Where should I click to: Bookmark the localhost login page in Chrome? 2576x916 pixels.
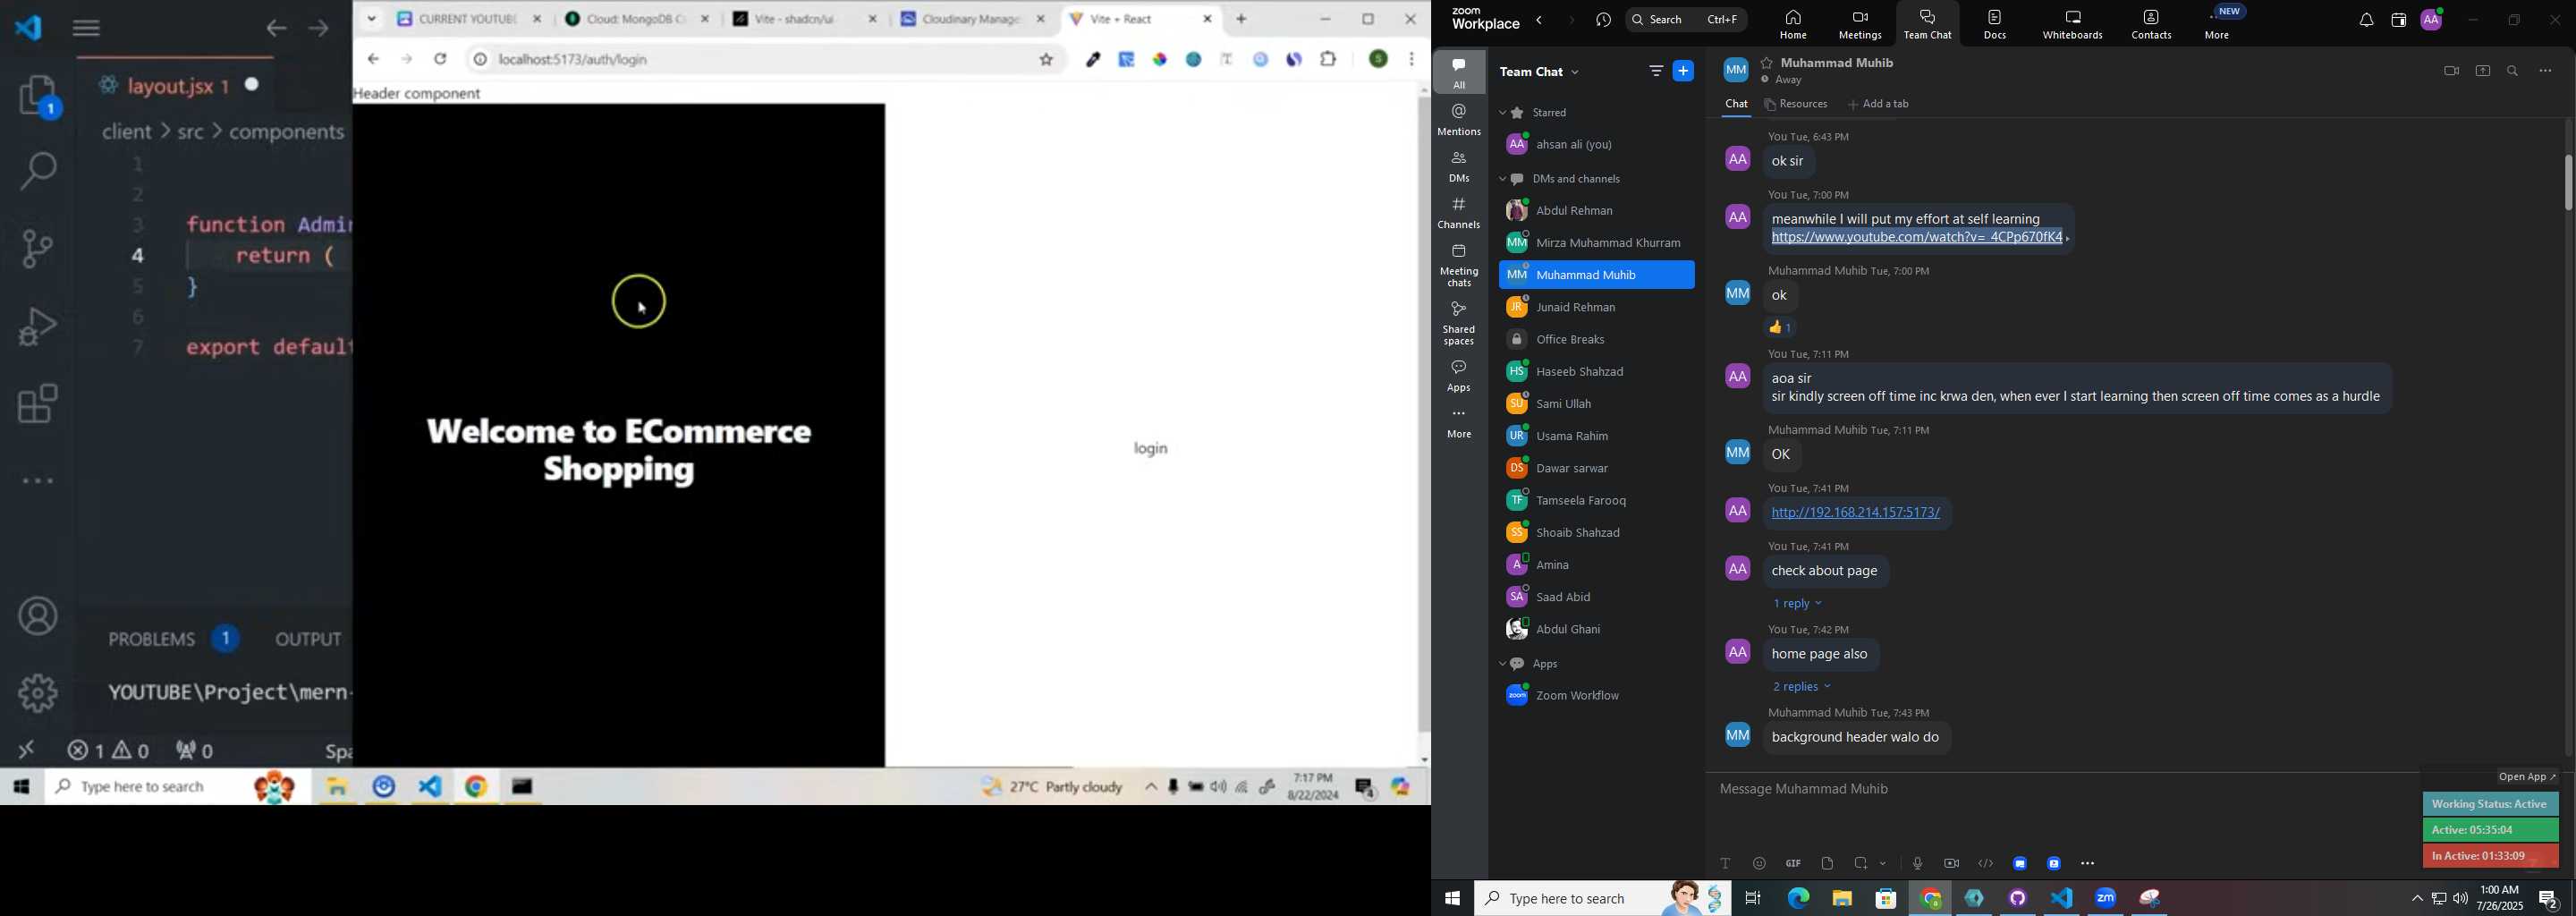1047,60
